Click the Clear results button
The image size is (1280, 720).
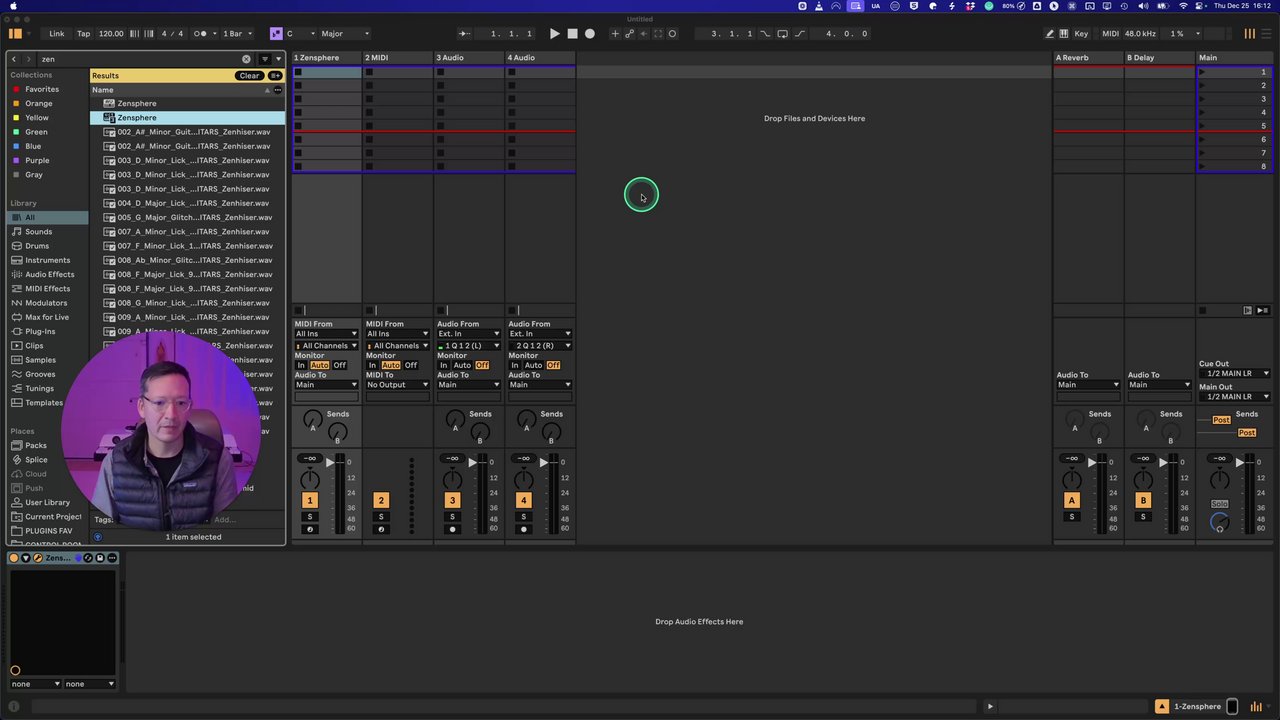click(249, 76)
